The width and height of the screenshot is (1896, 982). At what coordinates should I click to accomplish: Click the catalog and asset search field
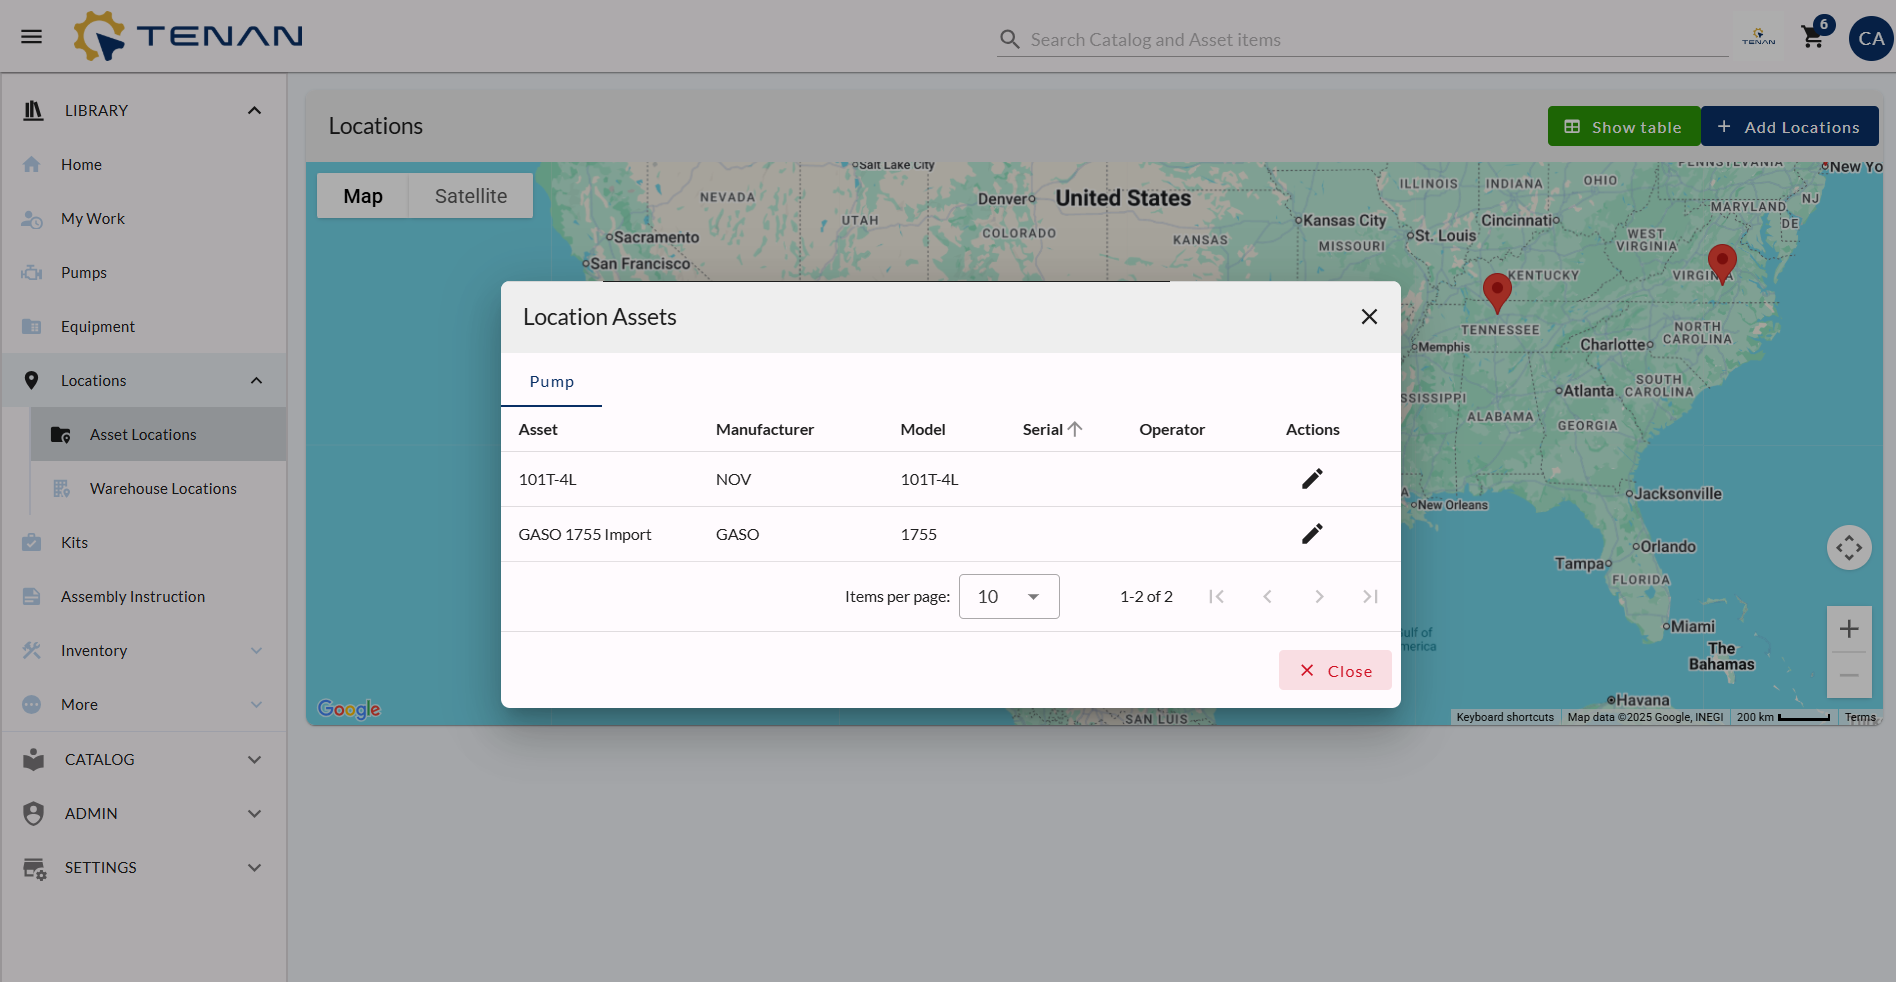tap(1370, 40)
